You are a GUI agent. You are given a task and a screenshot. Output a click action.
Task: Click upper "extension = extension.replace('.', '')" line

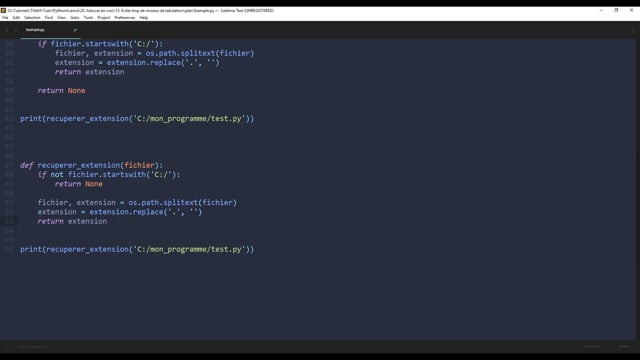click(x=137, y=62)
